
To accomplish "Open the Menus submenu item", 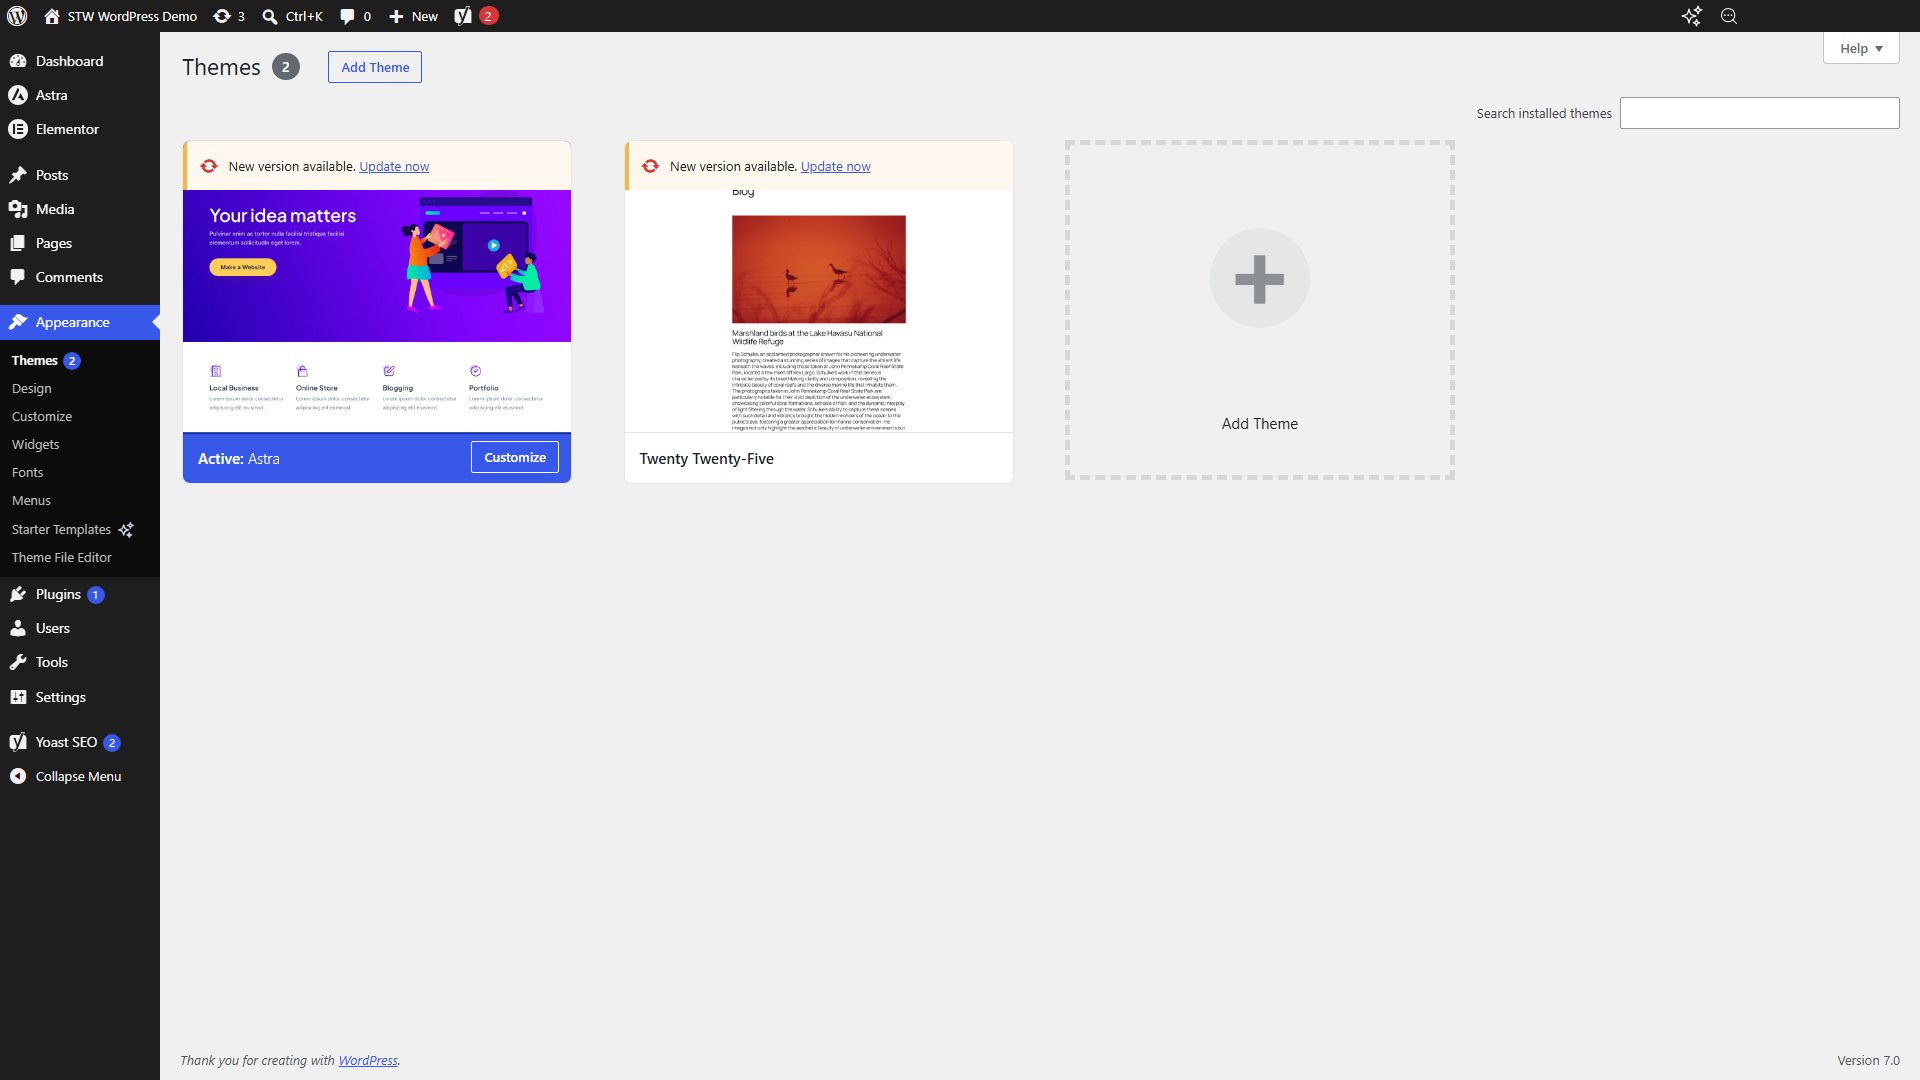I will tap(31, 500).
